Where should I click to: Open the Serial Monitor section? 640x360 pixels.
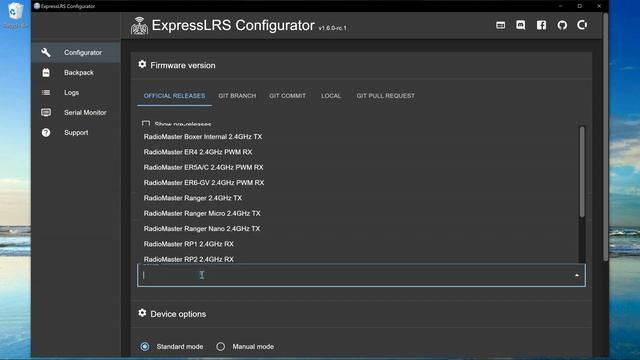point(76,113)
